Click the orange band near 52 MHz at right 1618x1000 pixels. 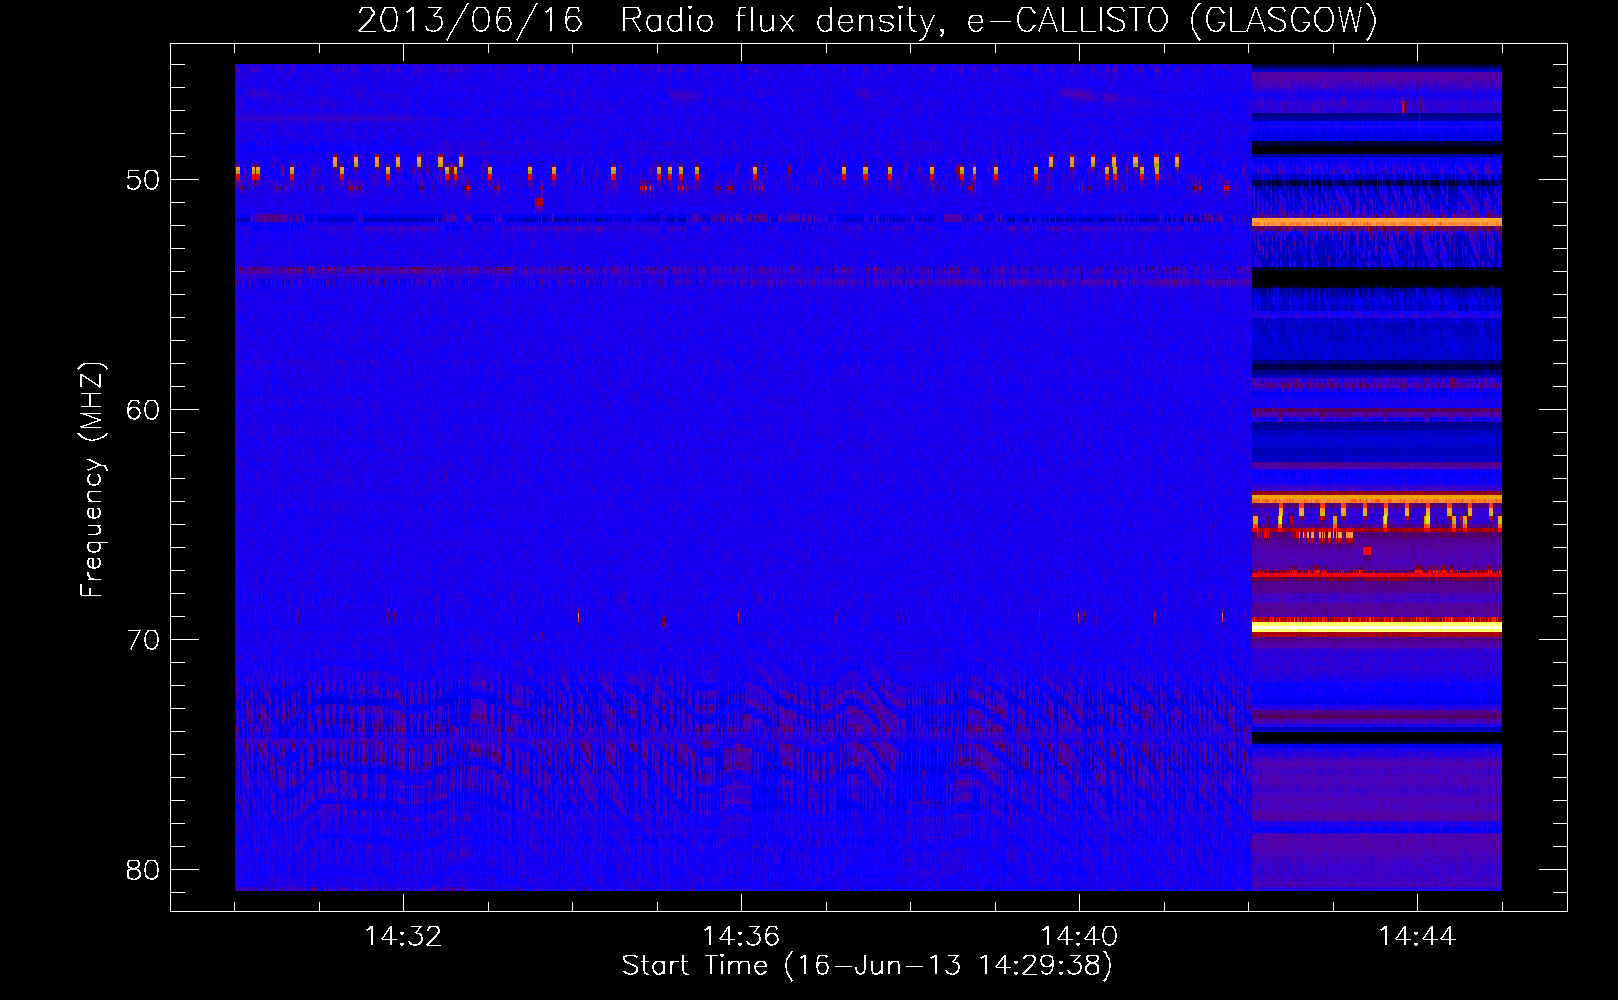click(x=1376, y=222)
